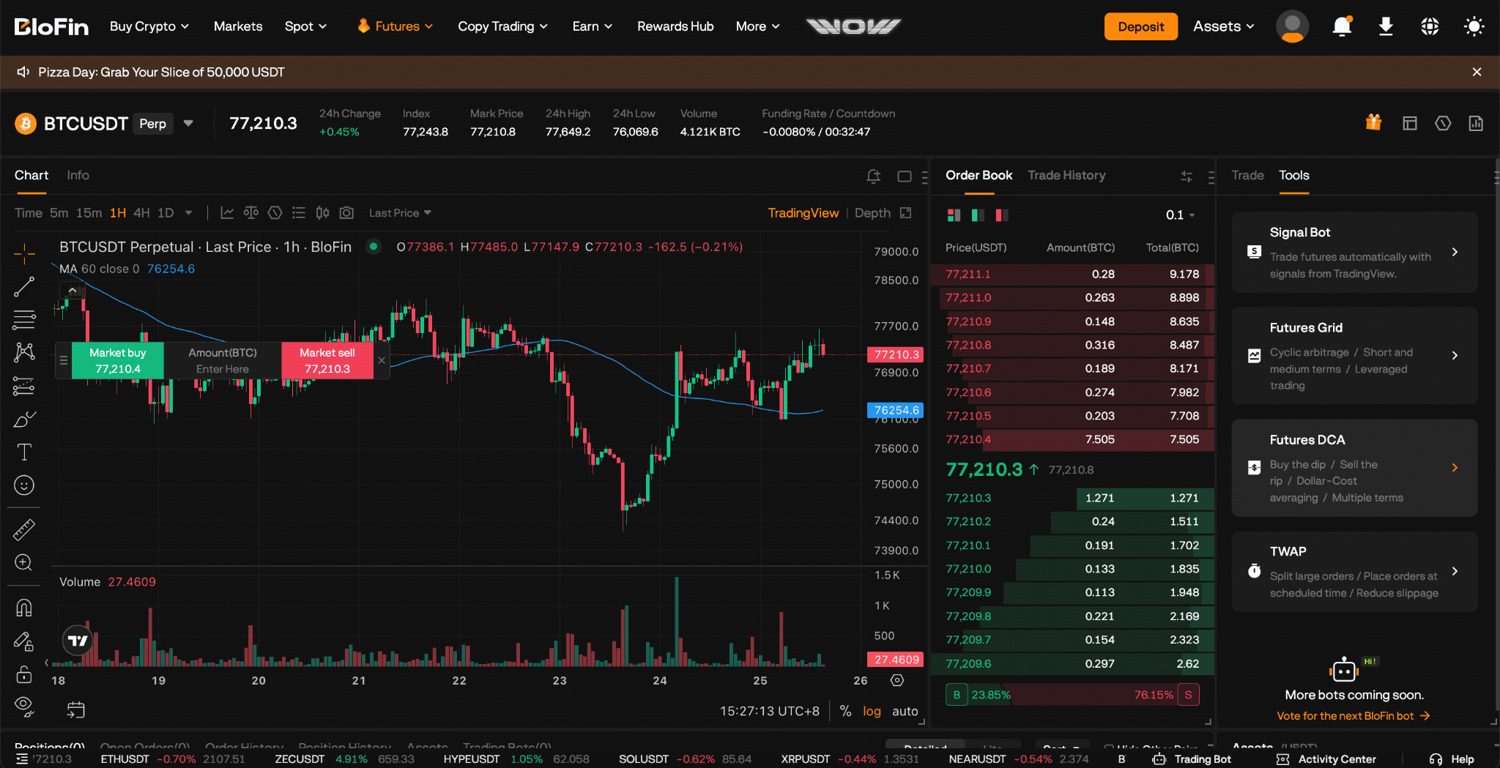Toggle logarithmic price scale
Screen dimensions: 1500x768
point(872,711)
